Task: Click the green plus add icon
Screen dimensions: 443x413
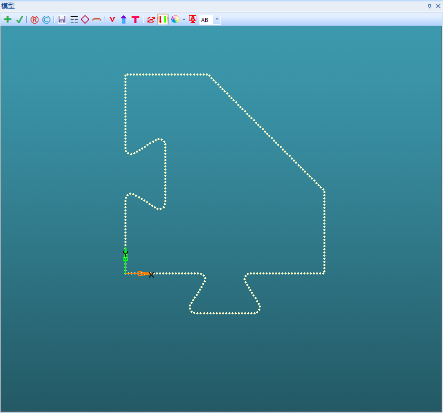Action: (8, 19)
